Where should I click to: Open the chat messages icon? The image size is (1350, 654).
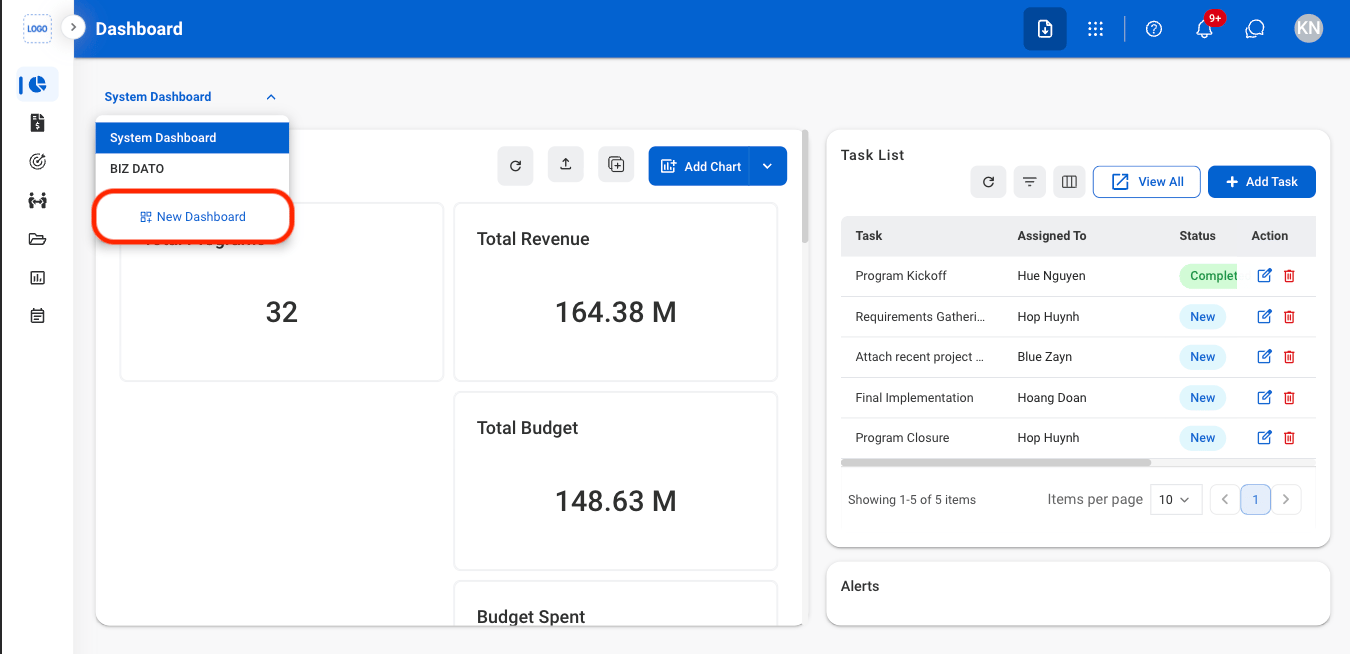pyautogui.click(x=1255, y=29)
